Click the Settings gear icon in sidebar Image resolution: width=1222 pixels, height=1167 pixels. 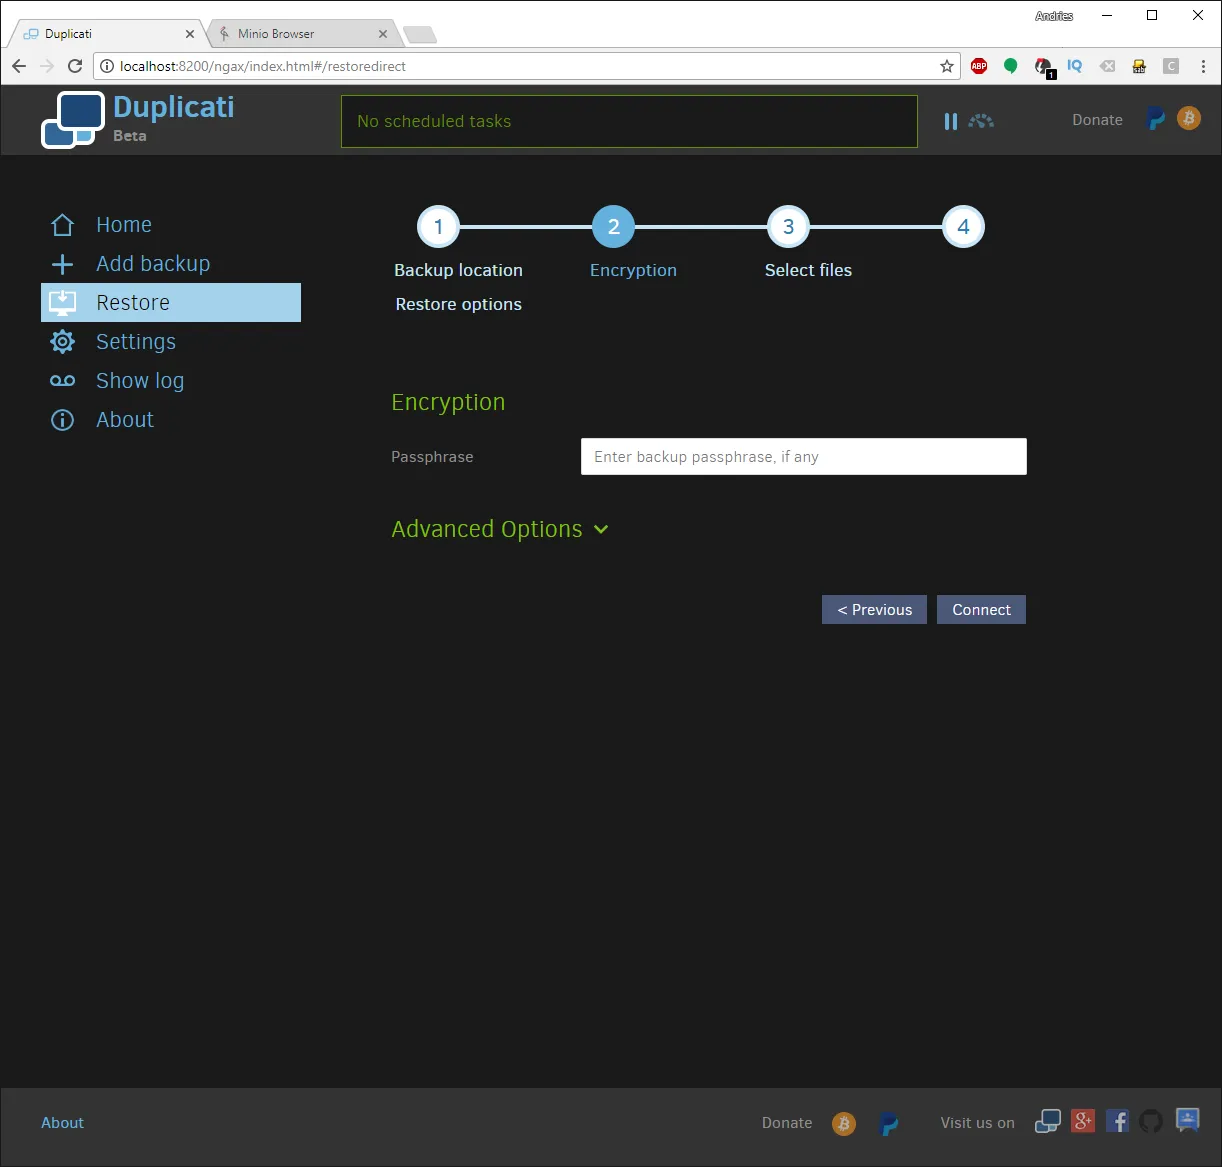click(62, 342)
